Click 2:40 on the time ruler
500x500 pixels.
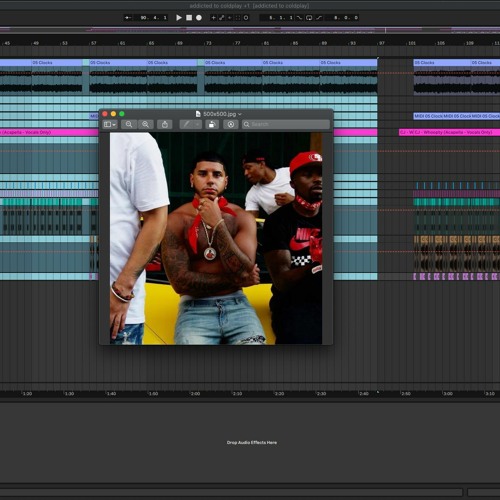364,394
